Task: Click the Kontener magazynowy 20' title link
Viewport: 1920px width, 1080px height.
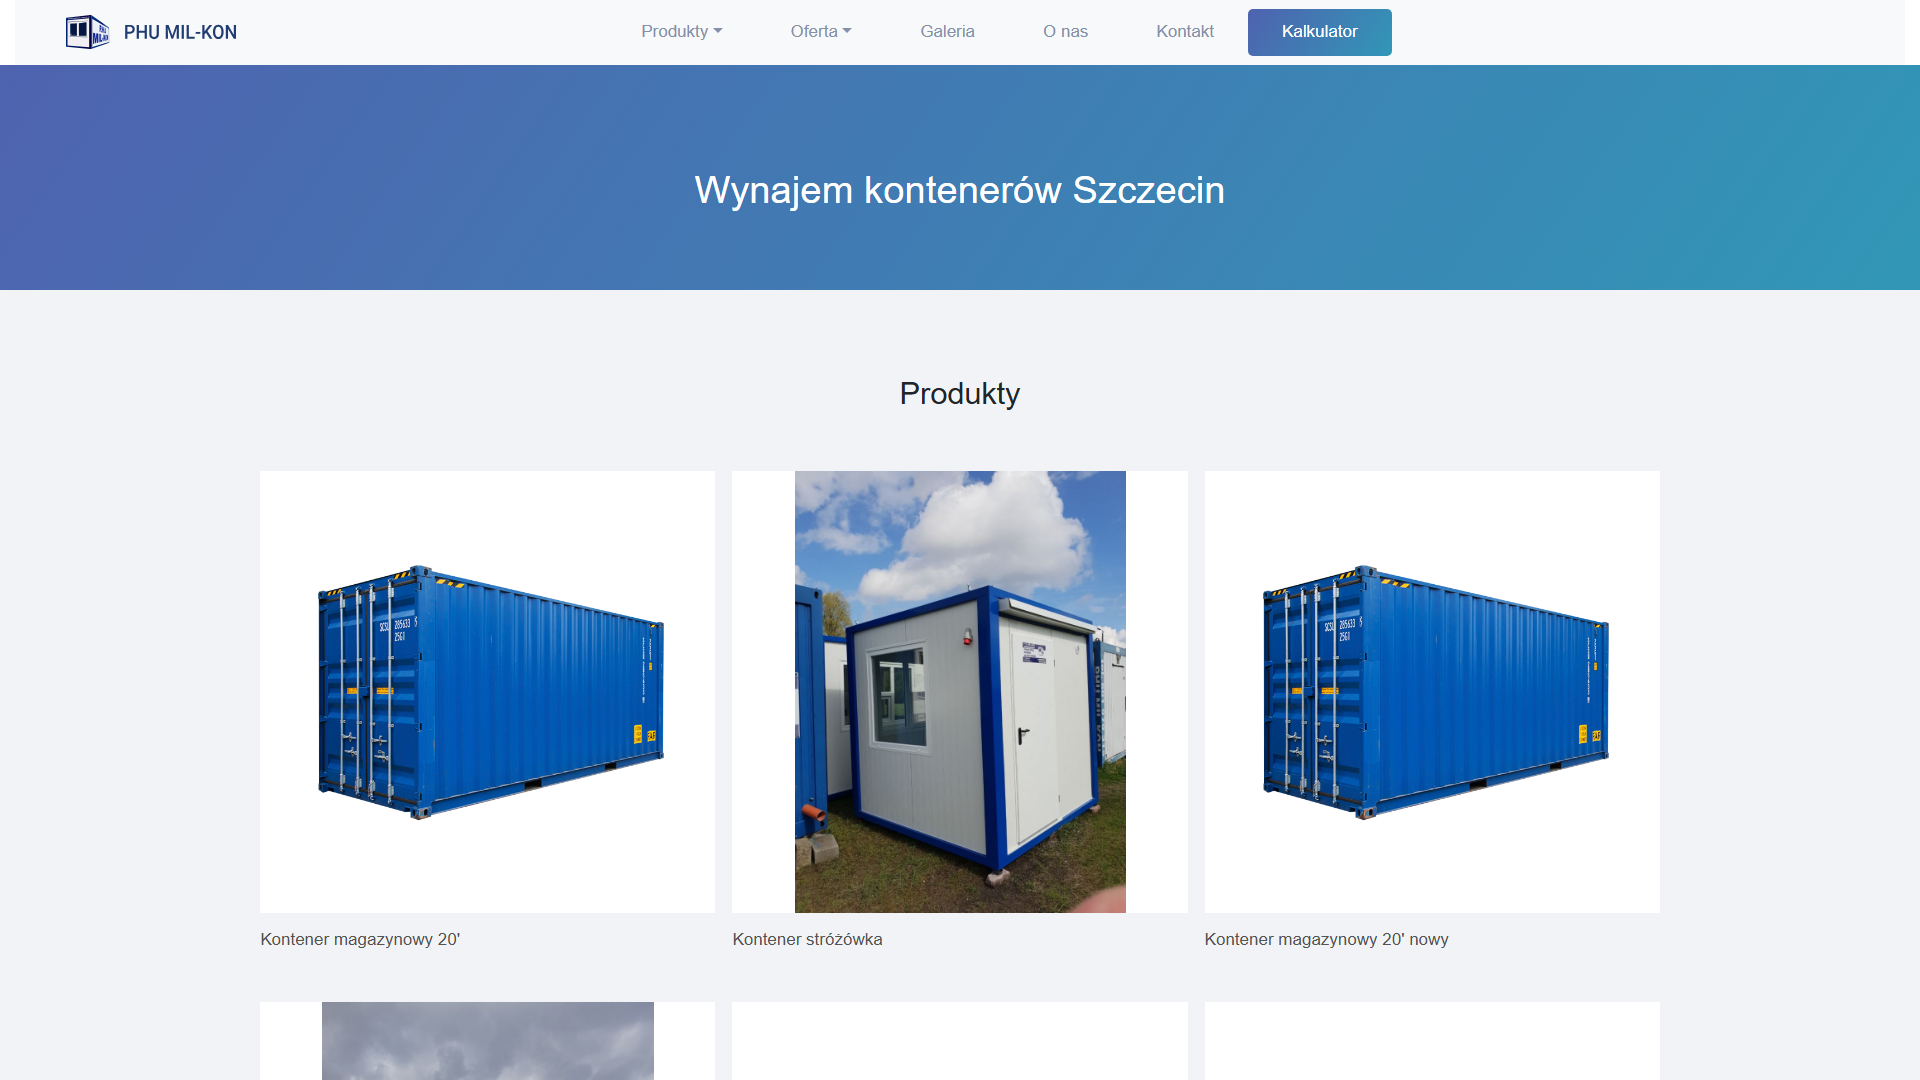Action: coord(360,939)
